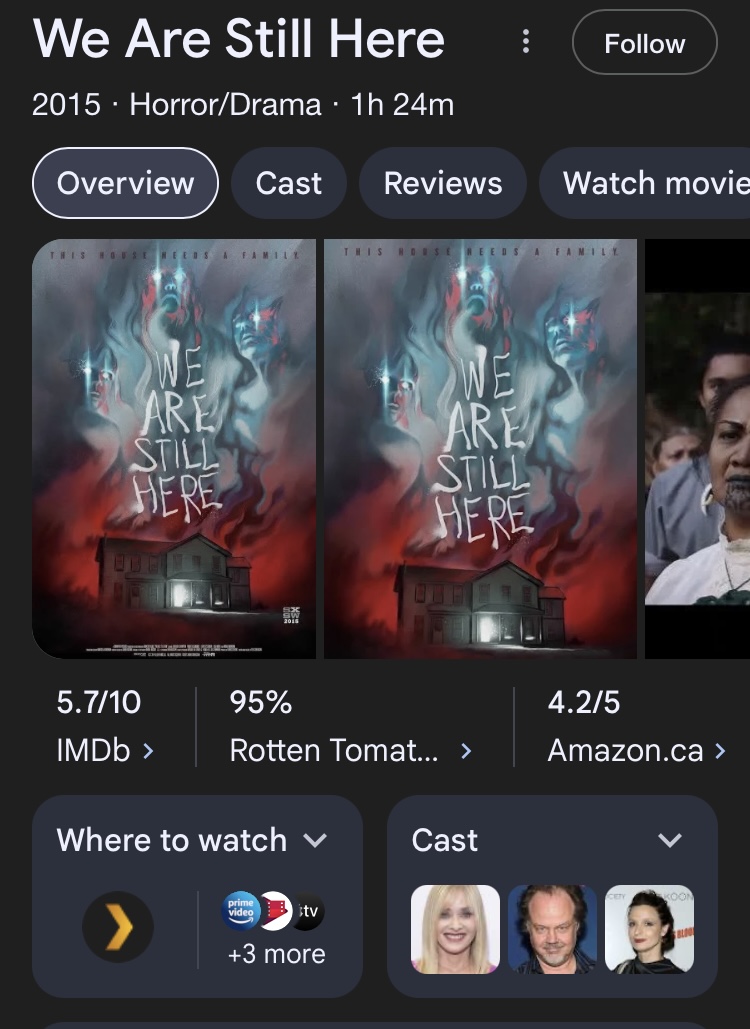The width and height of the screenshot is (750, 1029).
Task: Select the Overview tab
Action: pos(125,183)
